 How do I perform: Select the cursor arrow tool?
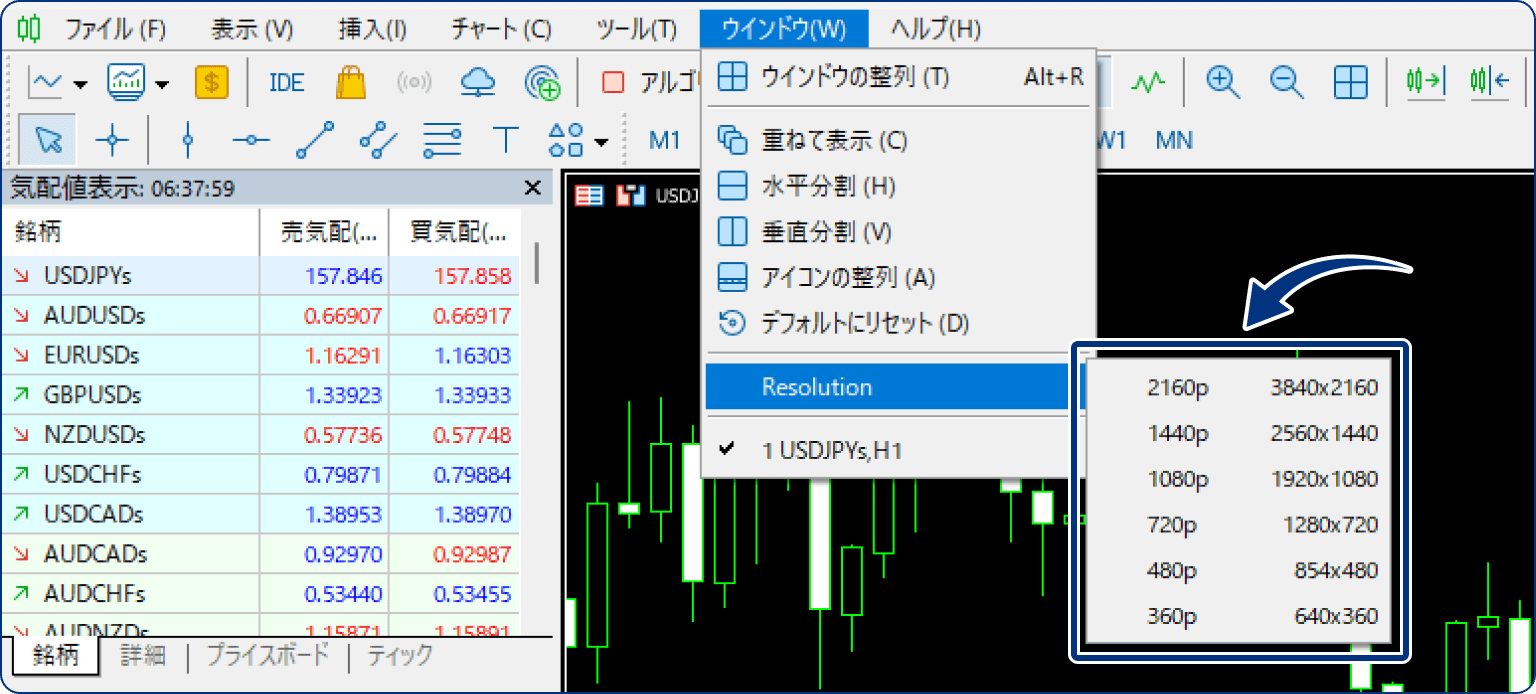(x=47, y=140)
